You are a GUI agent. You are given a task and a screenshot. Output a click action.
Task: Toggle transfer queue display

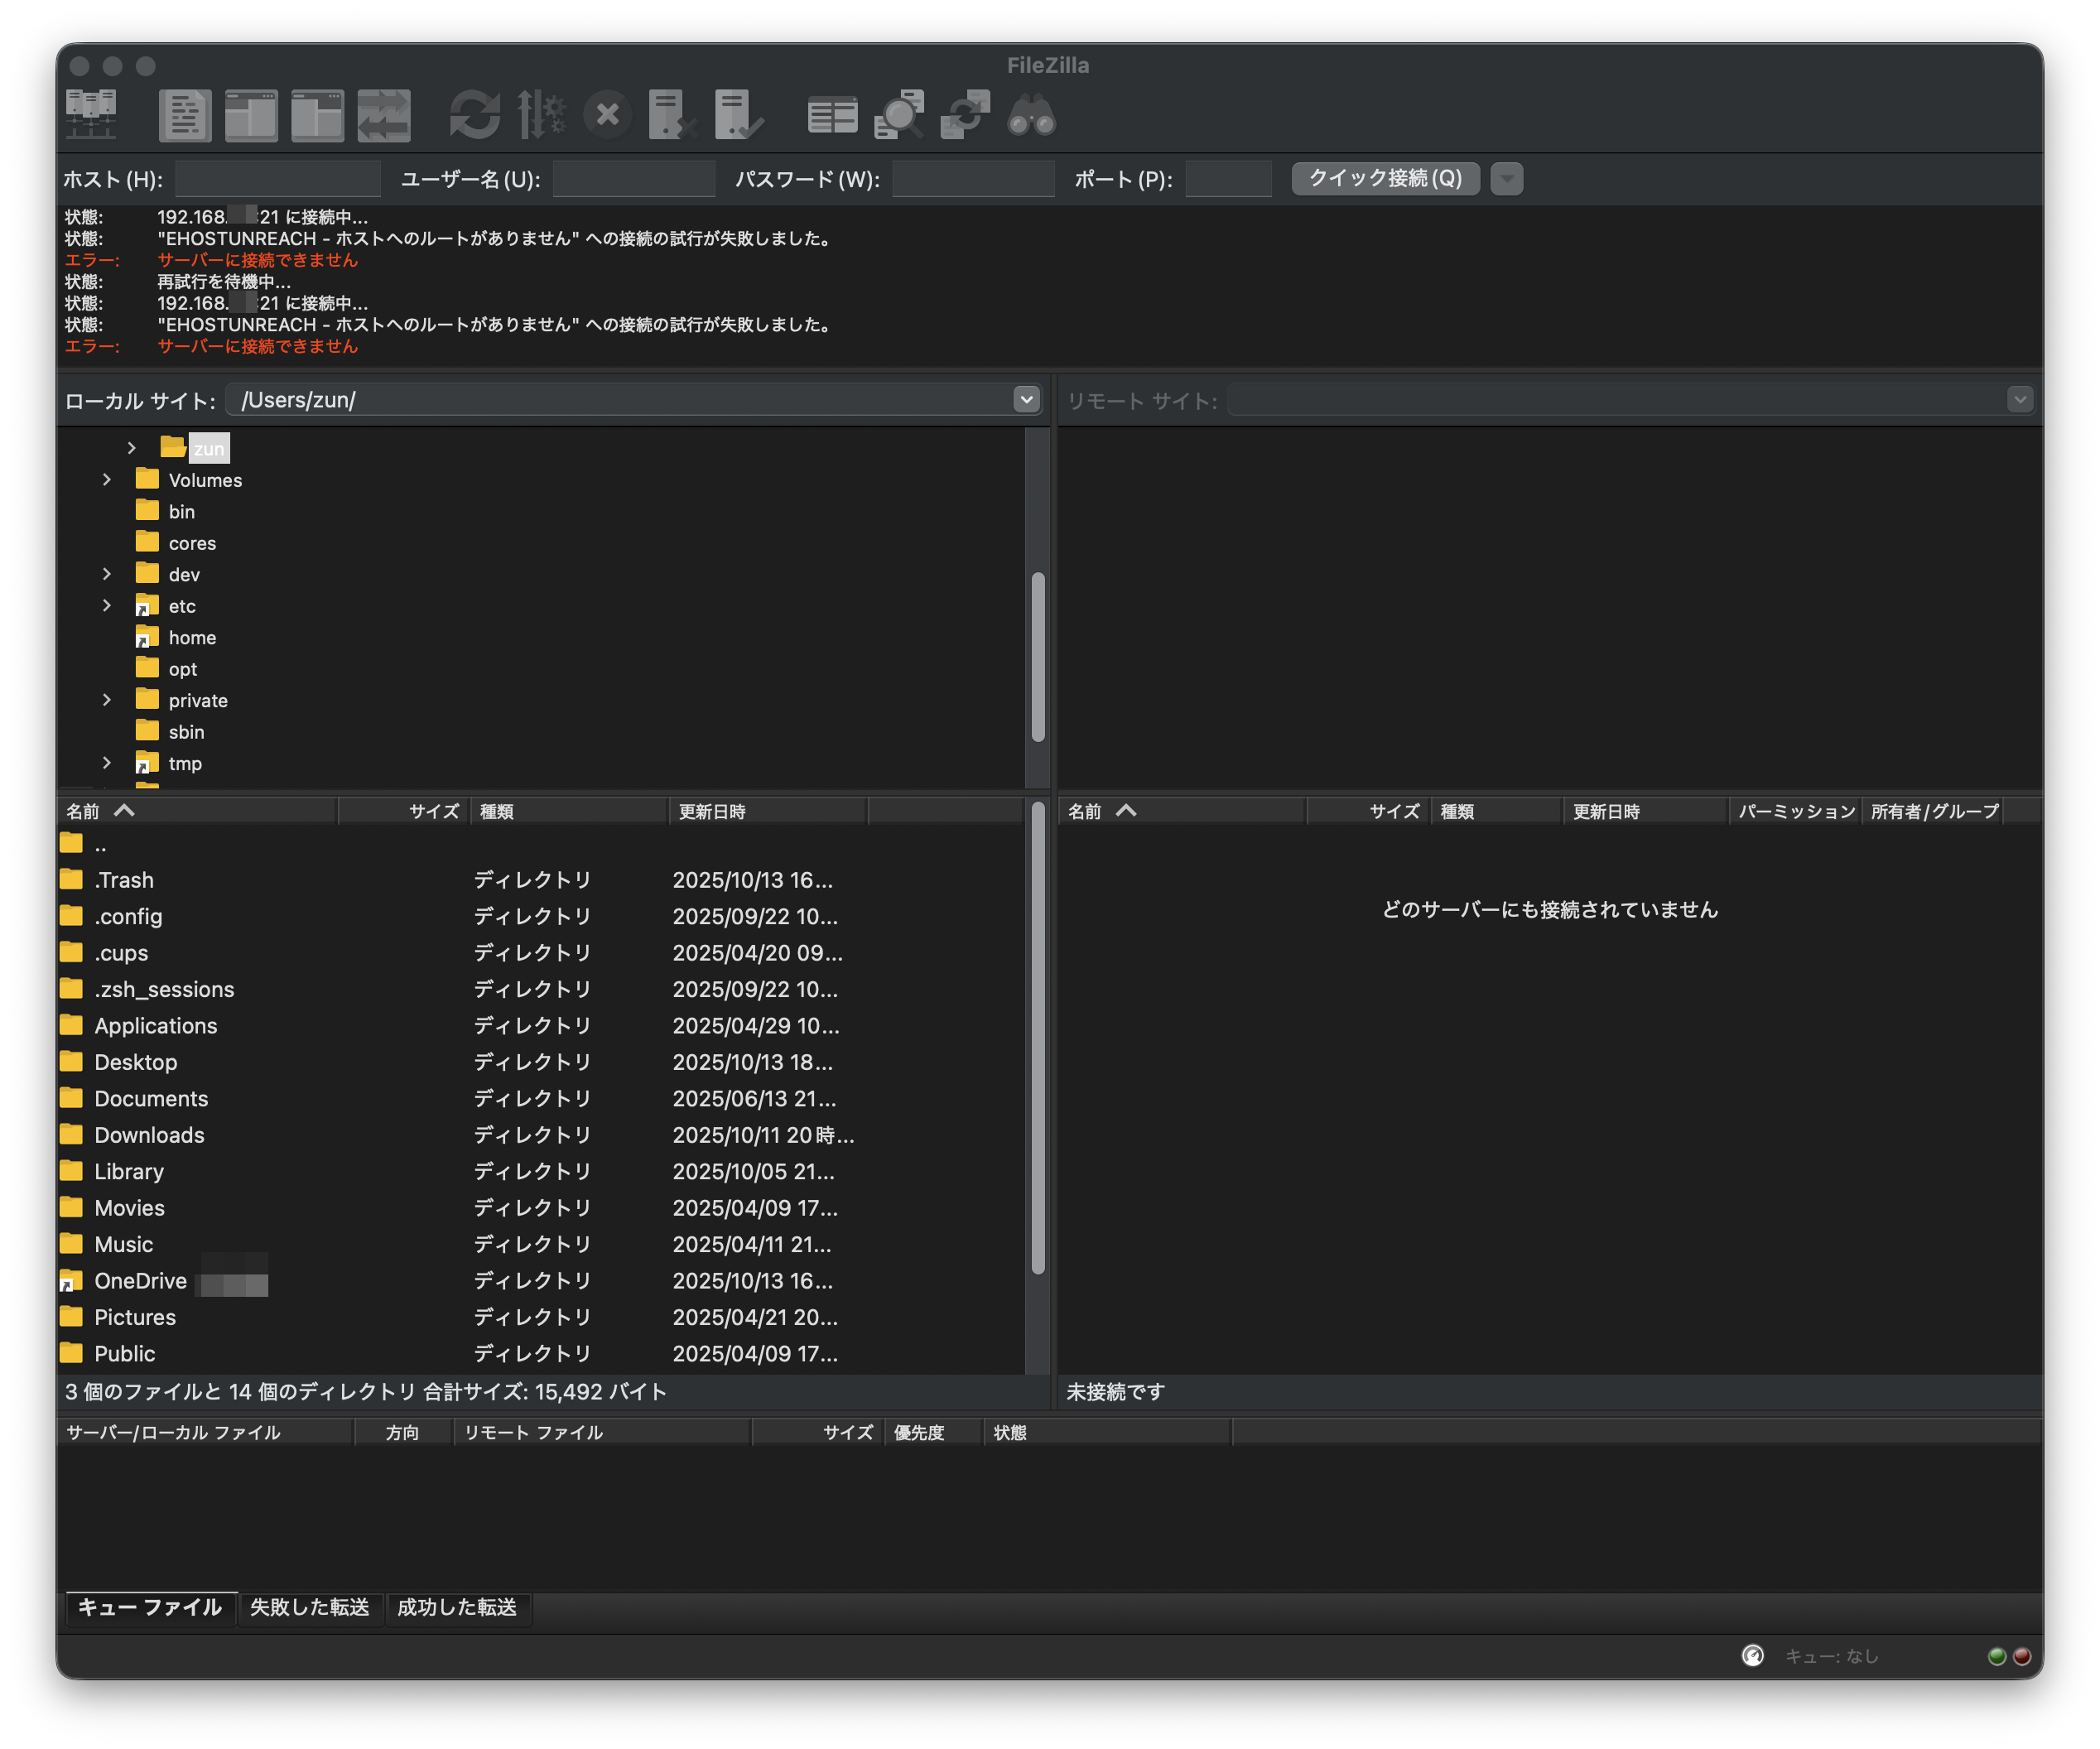point(384,115)
